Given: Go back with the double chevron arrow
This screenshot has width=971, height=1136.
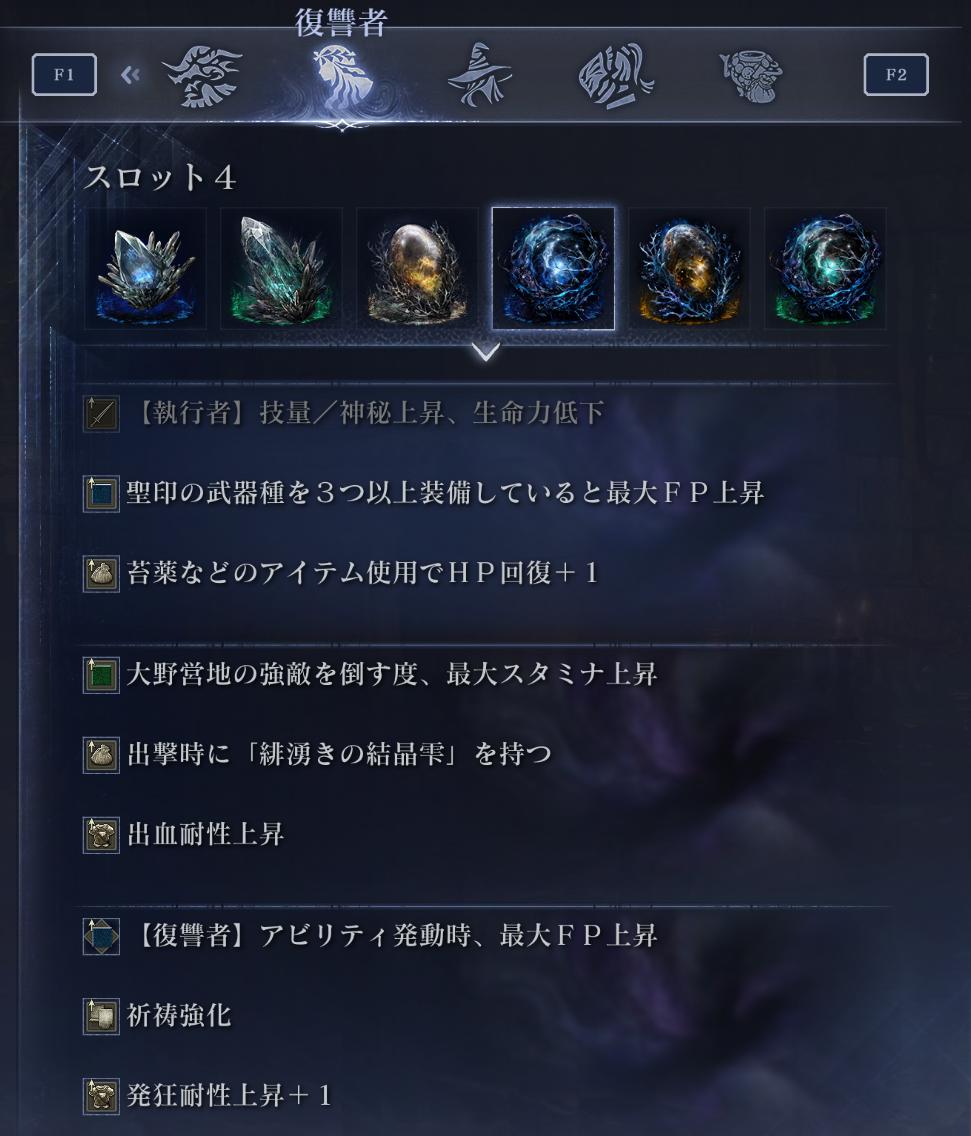Looking at the screenshot, I should [130, 75].
